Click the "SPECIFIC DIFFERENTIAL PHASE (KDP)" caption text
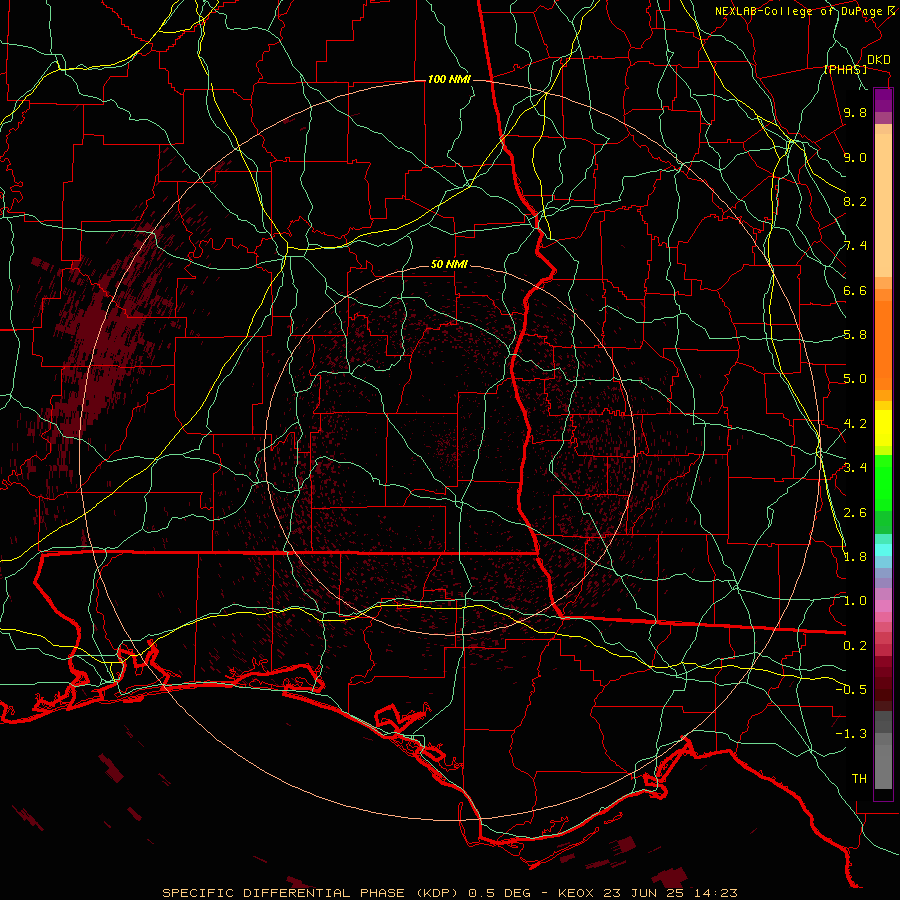Screen dimensions: 900x900 pos(310,893)
